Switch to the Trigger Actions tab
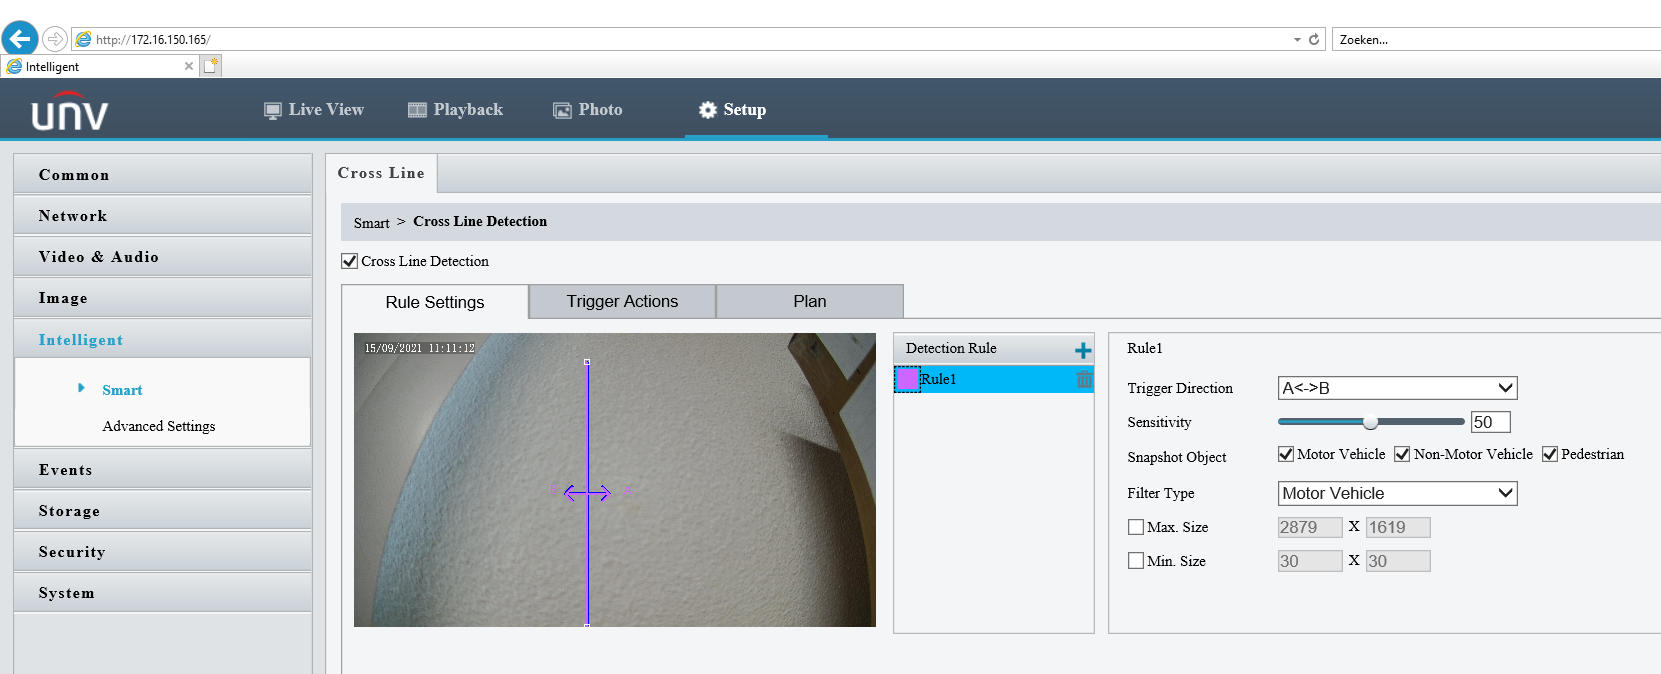1661x674 pixels. [622, 301]
